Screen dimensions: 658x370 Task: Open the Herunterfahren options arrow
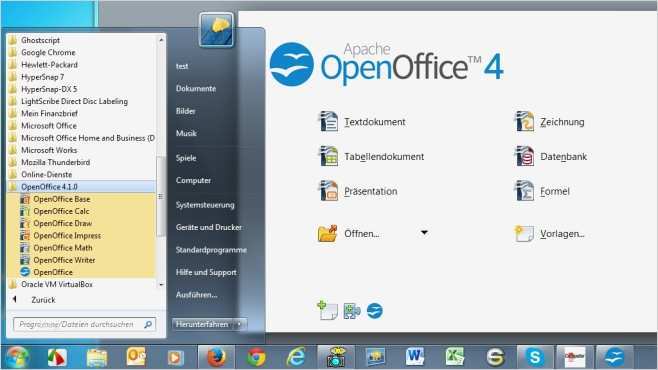[x=240, y=324]
